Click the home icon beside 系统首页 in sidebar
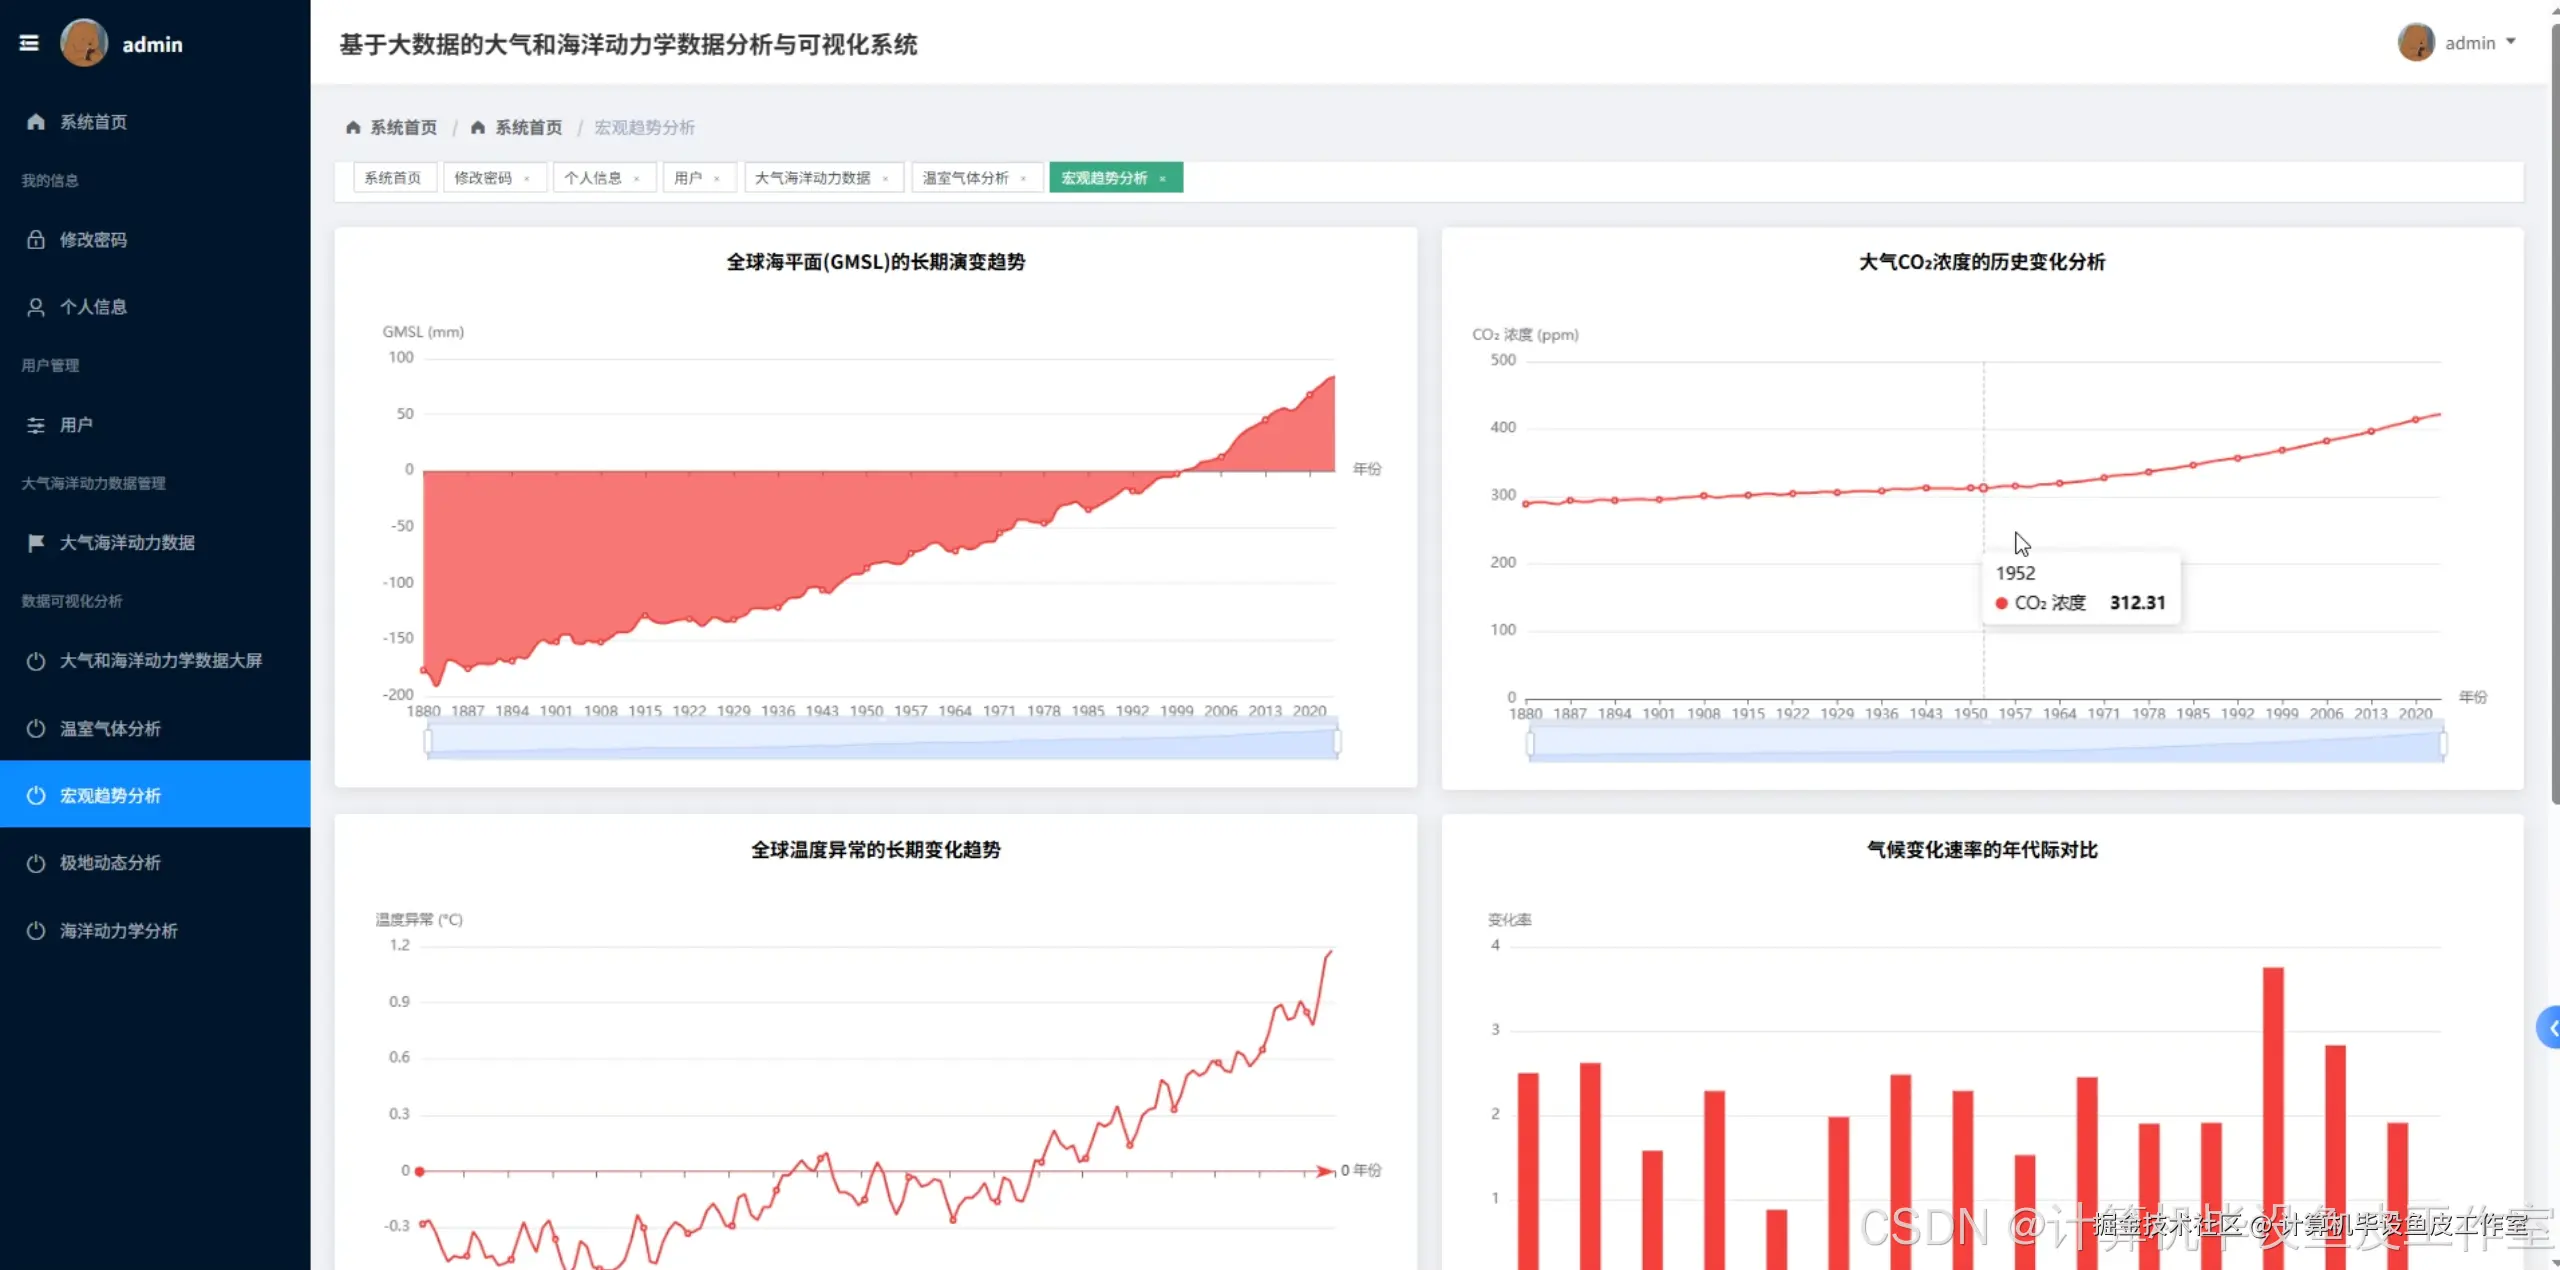 pos(36,122)
